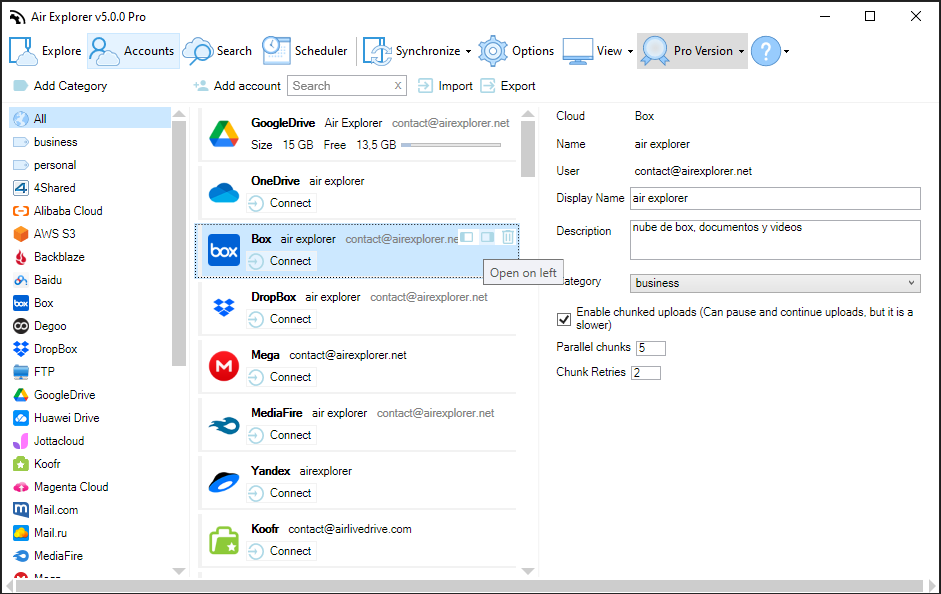Click the accounts list scroll down arrow
This screenshot has width=941, height=594.
click(x=528, y=571)
